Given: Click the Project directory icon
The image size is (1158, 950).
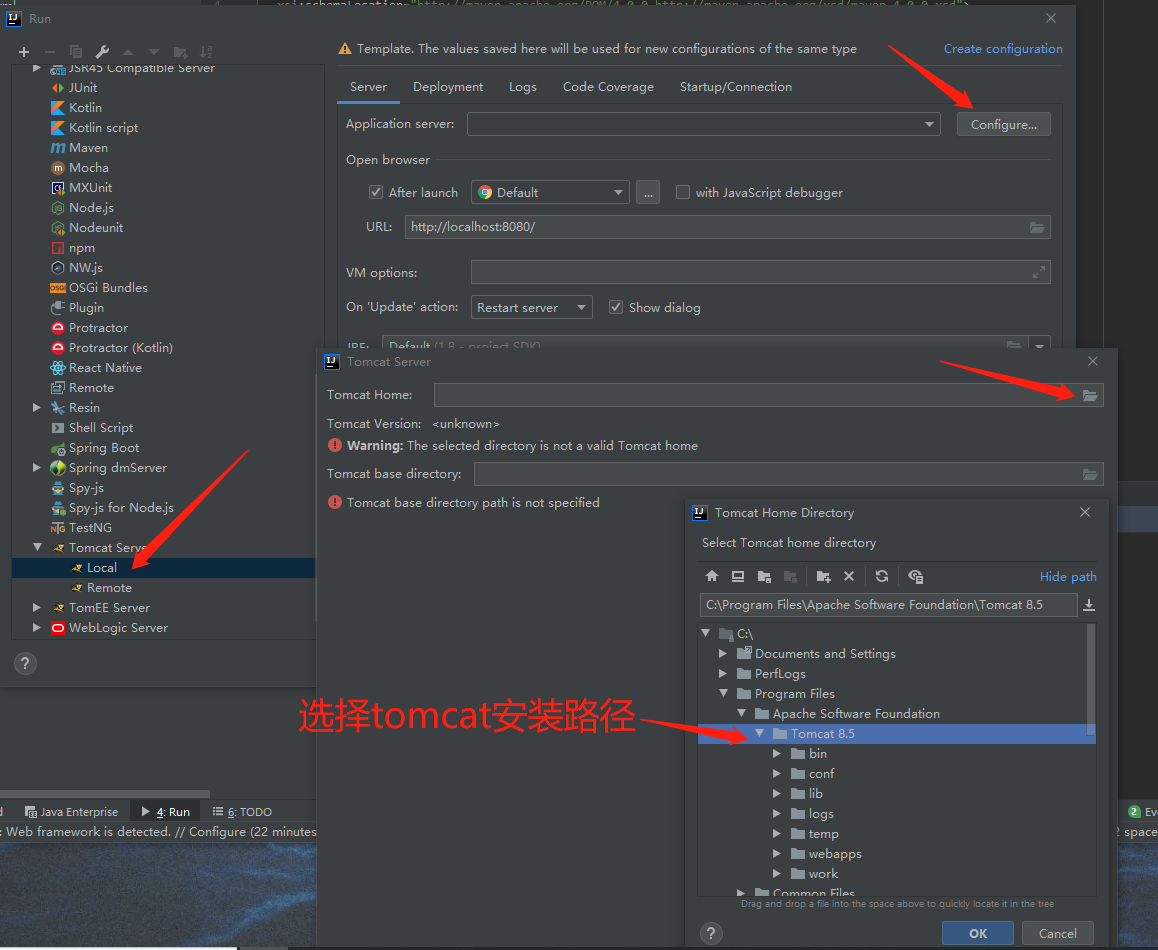Looking at the screenshot, I should coord(764,576).
